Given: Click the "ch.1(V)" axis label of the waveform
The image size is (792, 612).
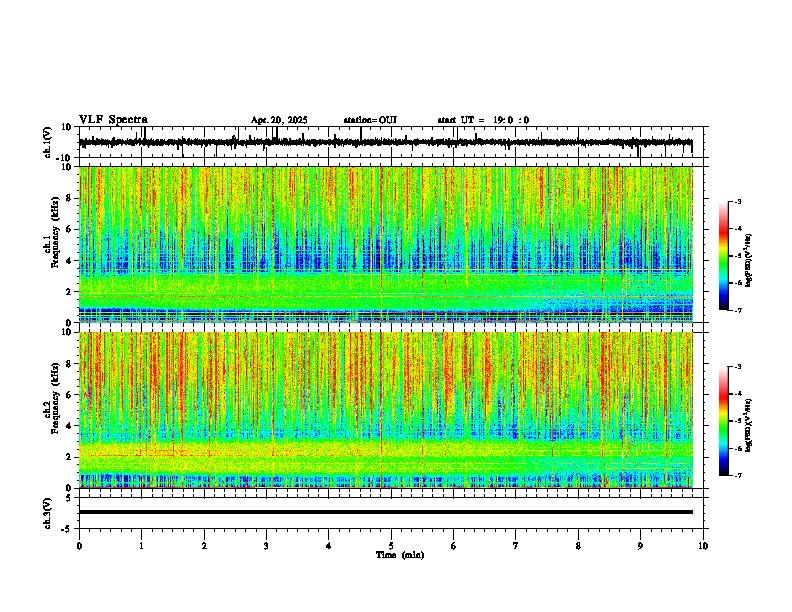Looking at the screenshot, I should [x=48, y=142].
